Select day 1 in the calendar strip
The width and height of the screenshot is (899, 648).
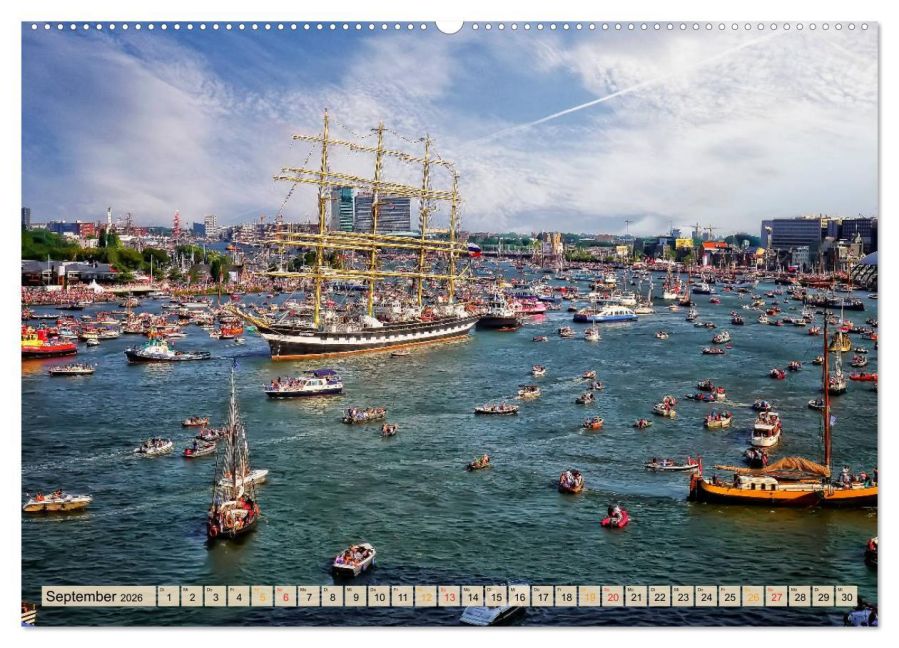(x=169, y=596)
